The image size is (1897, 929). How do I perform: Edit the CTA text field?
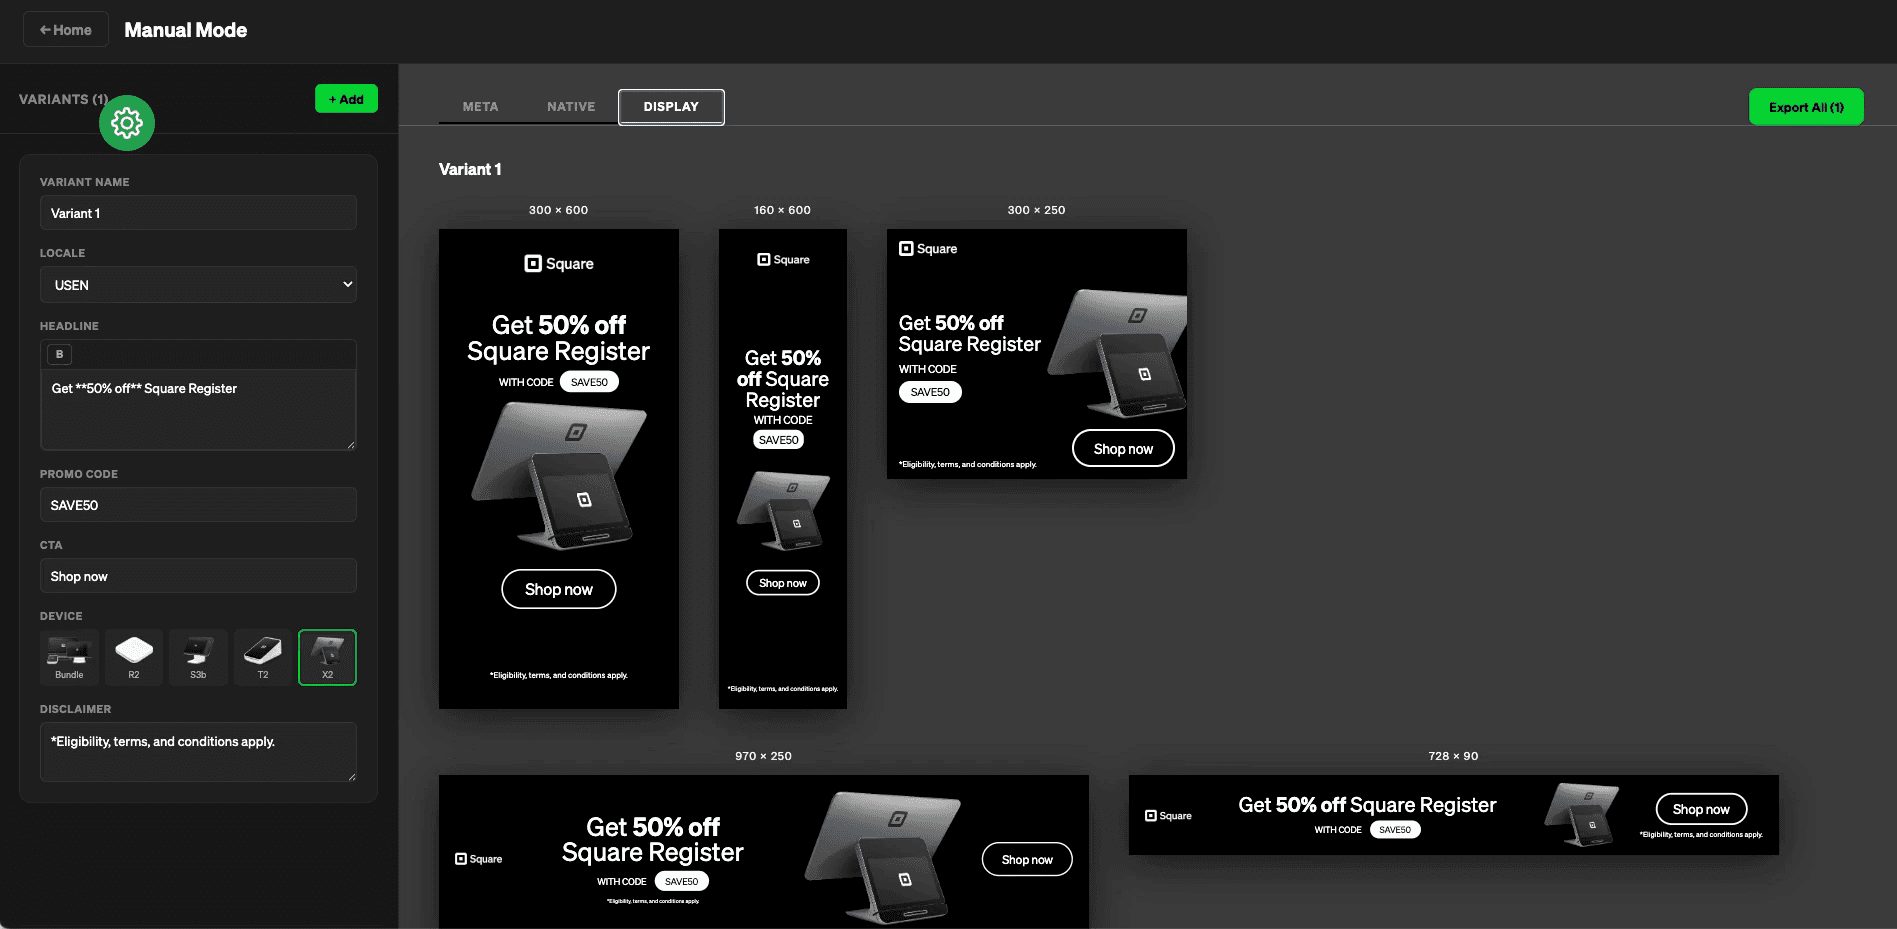[198, 576]
